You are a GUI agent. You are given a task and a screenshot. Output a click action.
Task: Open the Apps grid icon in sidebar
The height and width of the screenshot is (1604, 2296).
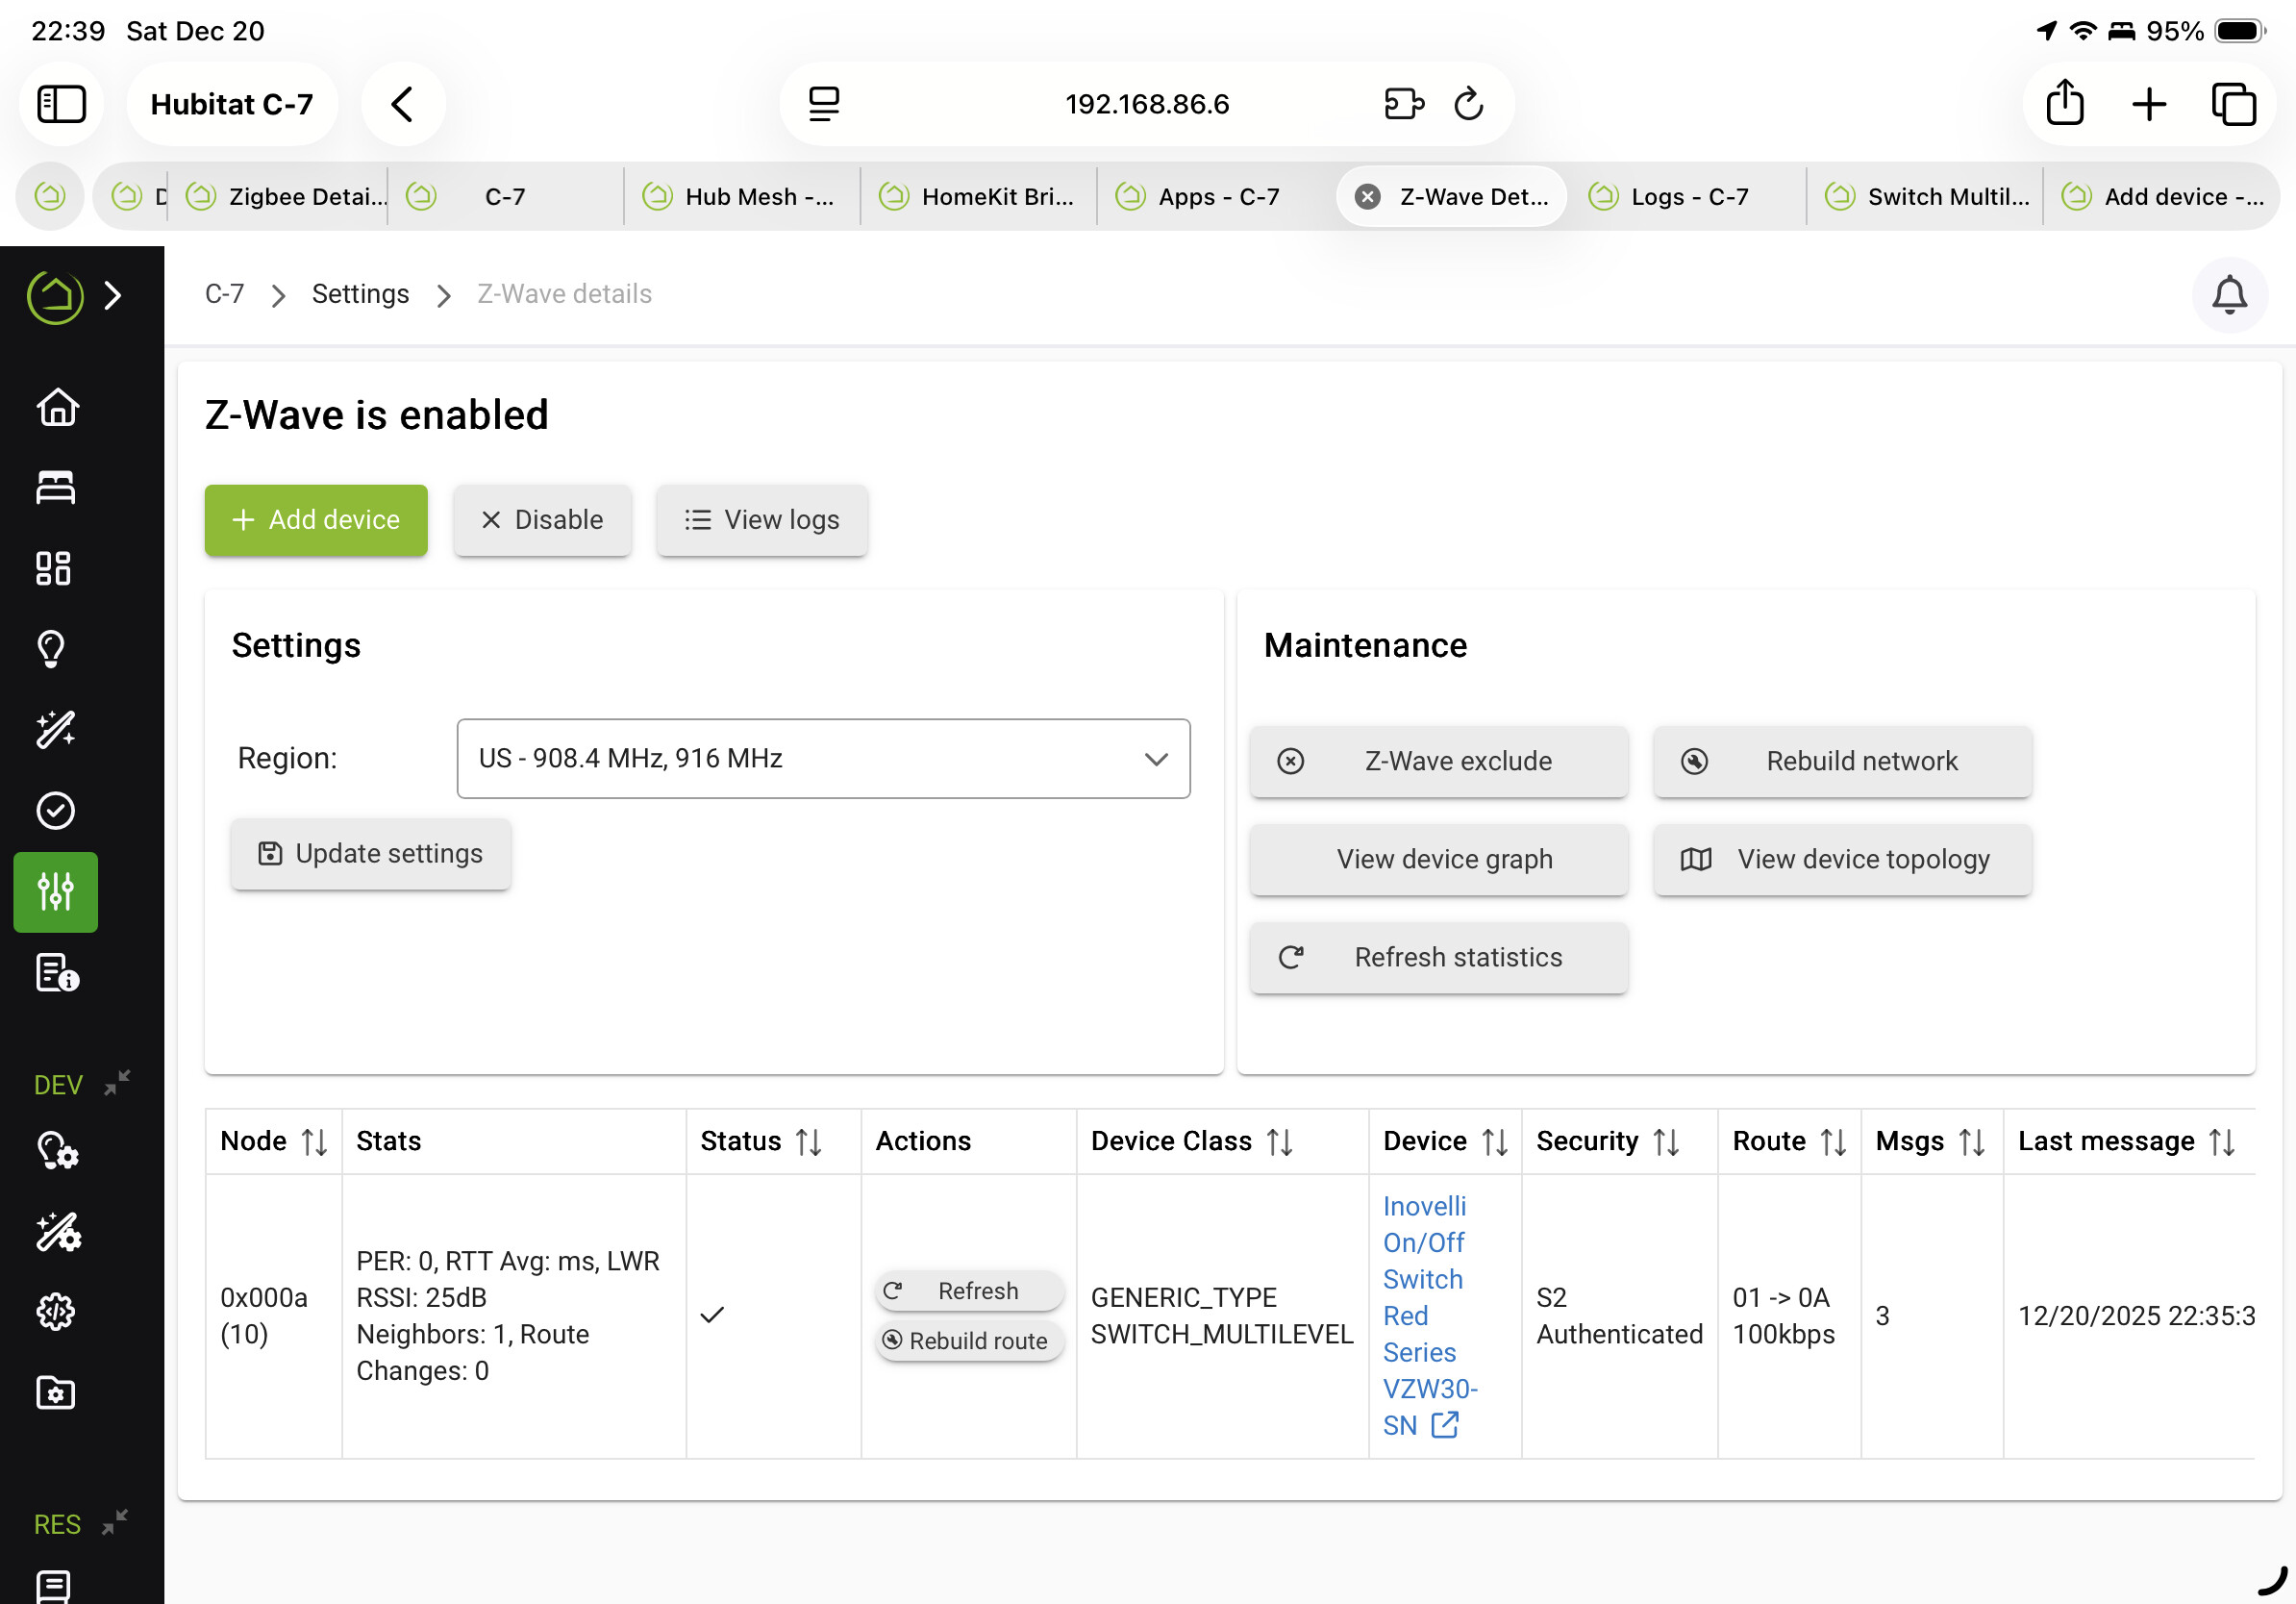[x=54, y=568]
